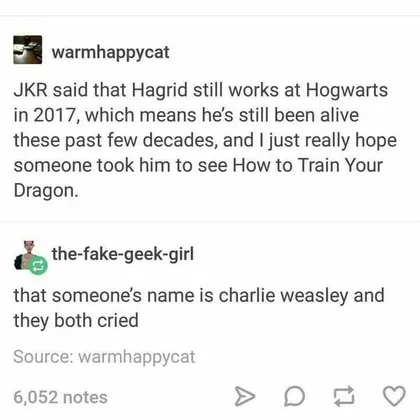
Task: Like the post with the heart icon
Action: click(x=394, y=396)
